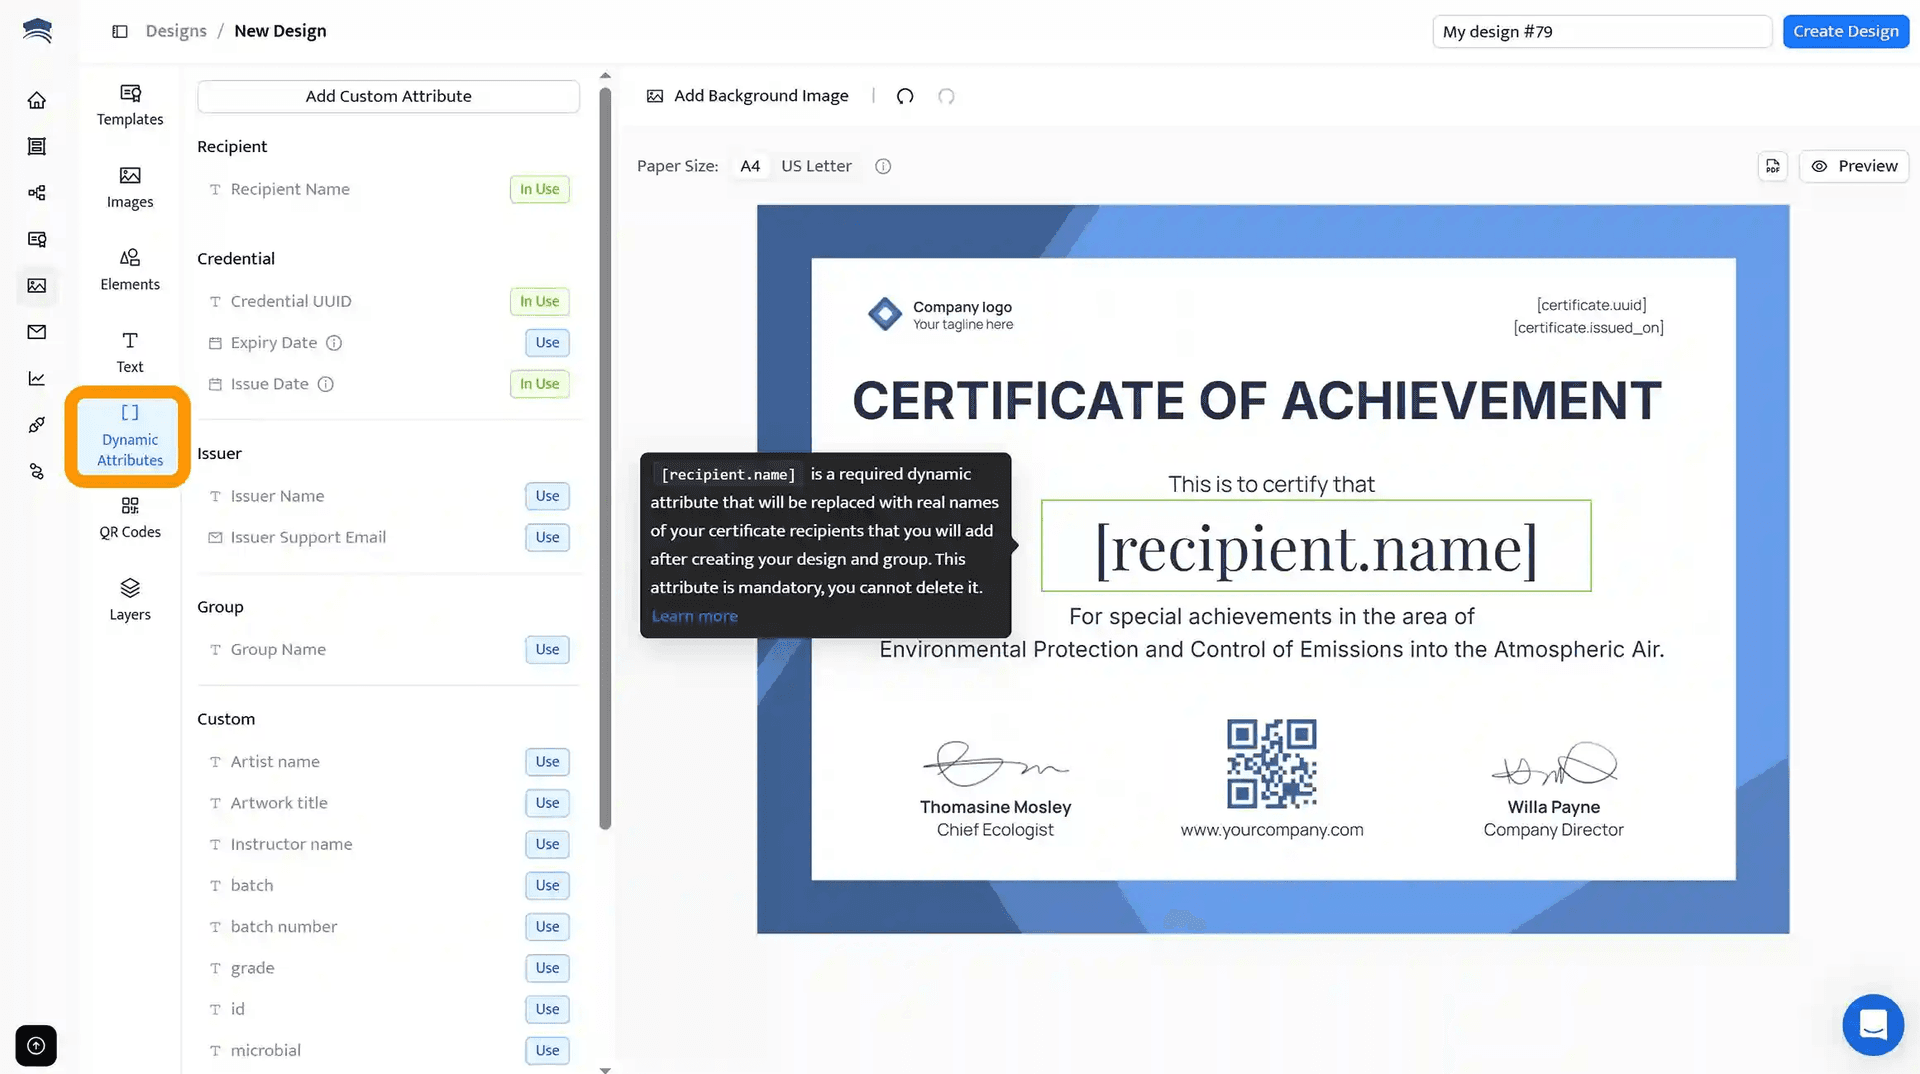Open the Home icon in far-left sidebar
The height and width of the screenshot is (1074, 1920).
coord(36,100)
